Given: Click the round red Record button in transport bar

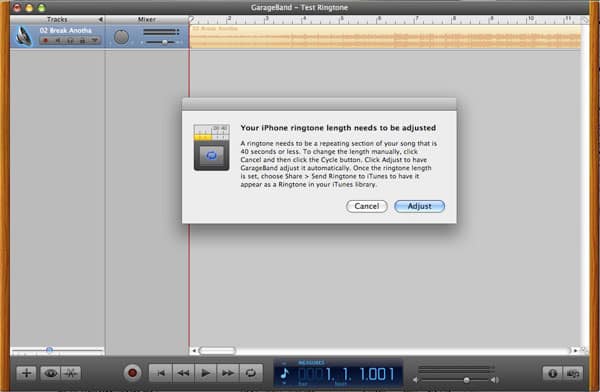Looking at the screenshot, I should [132, 373].
